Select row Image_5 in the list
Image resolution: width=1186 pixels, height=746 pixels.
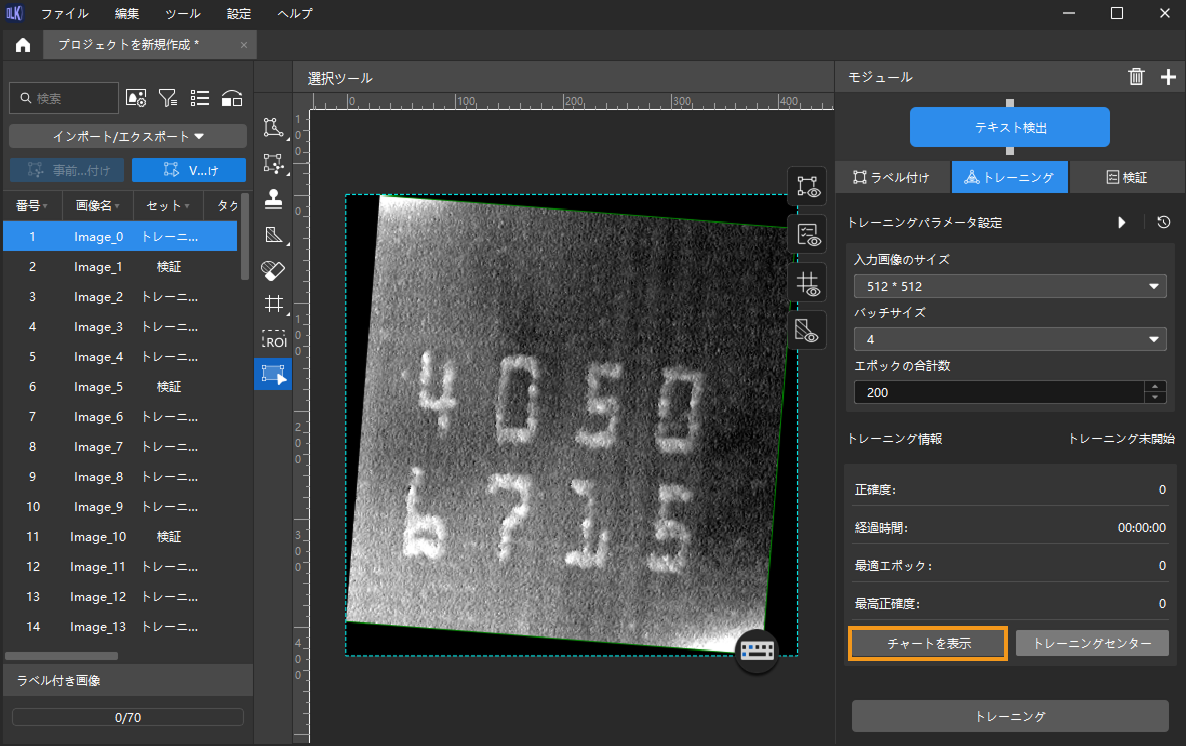(x=120, y=387)
